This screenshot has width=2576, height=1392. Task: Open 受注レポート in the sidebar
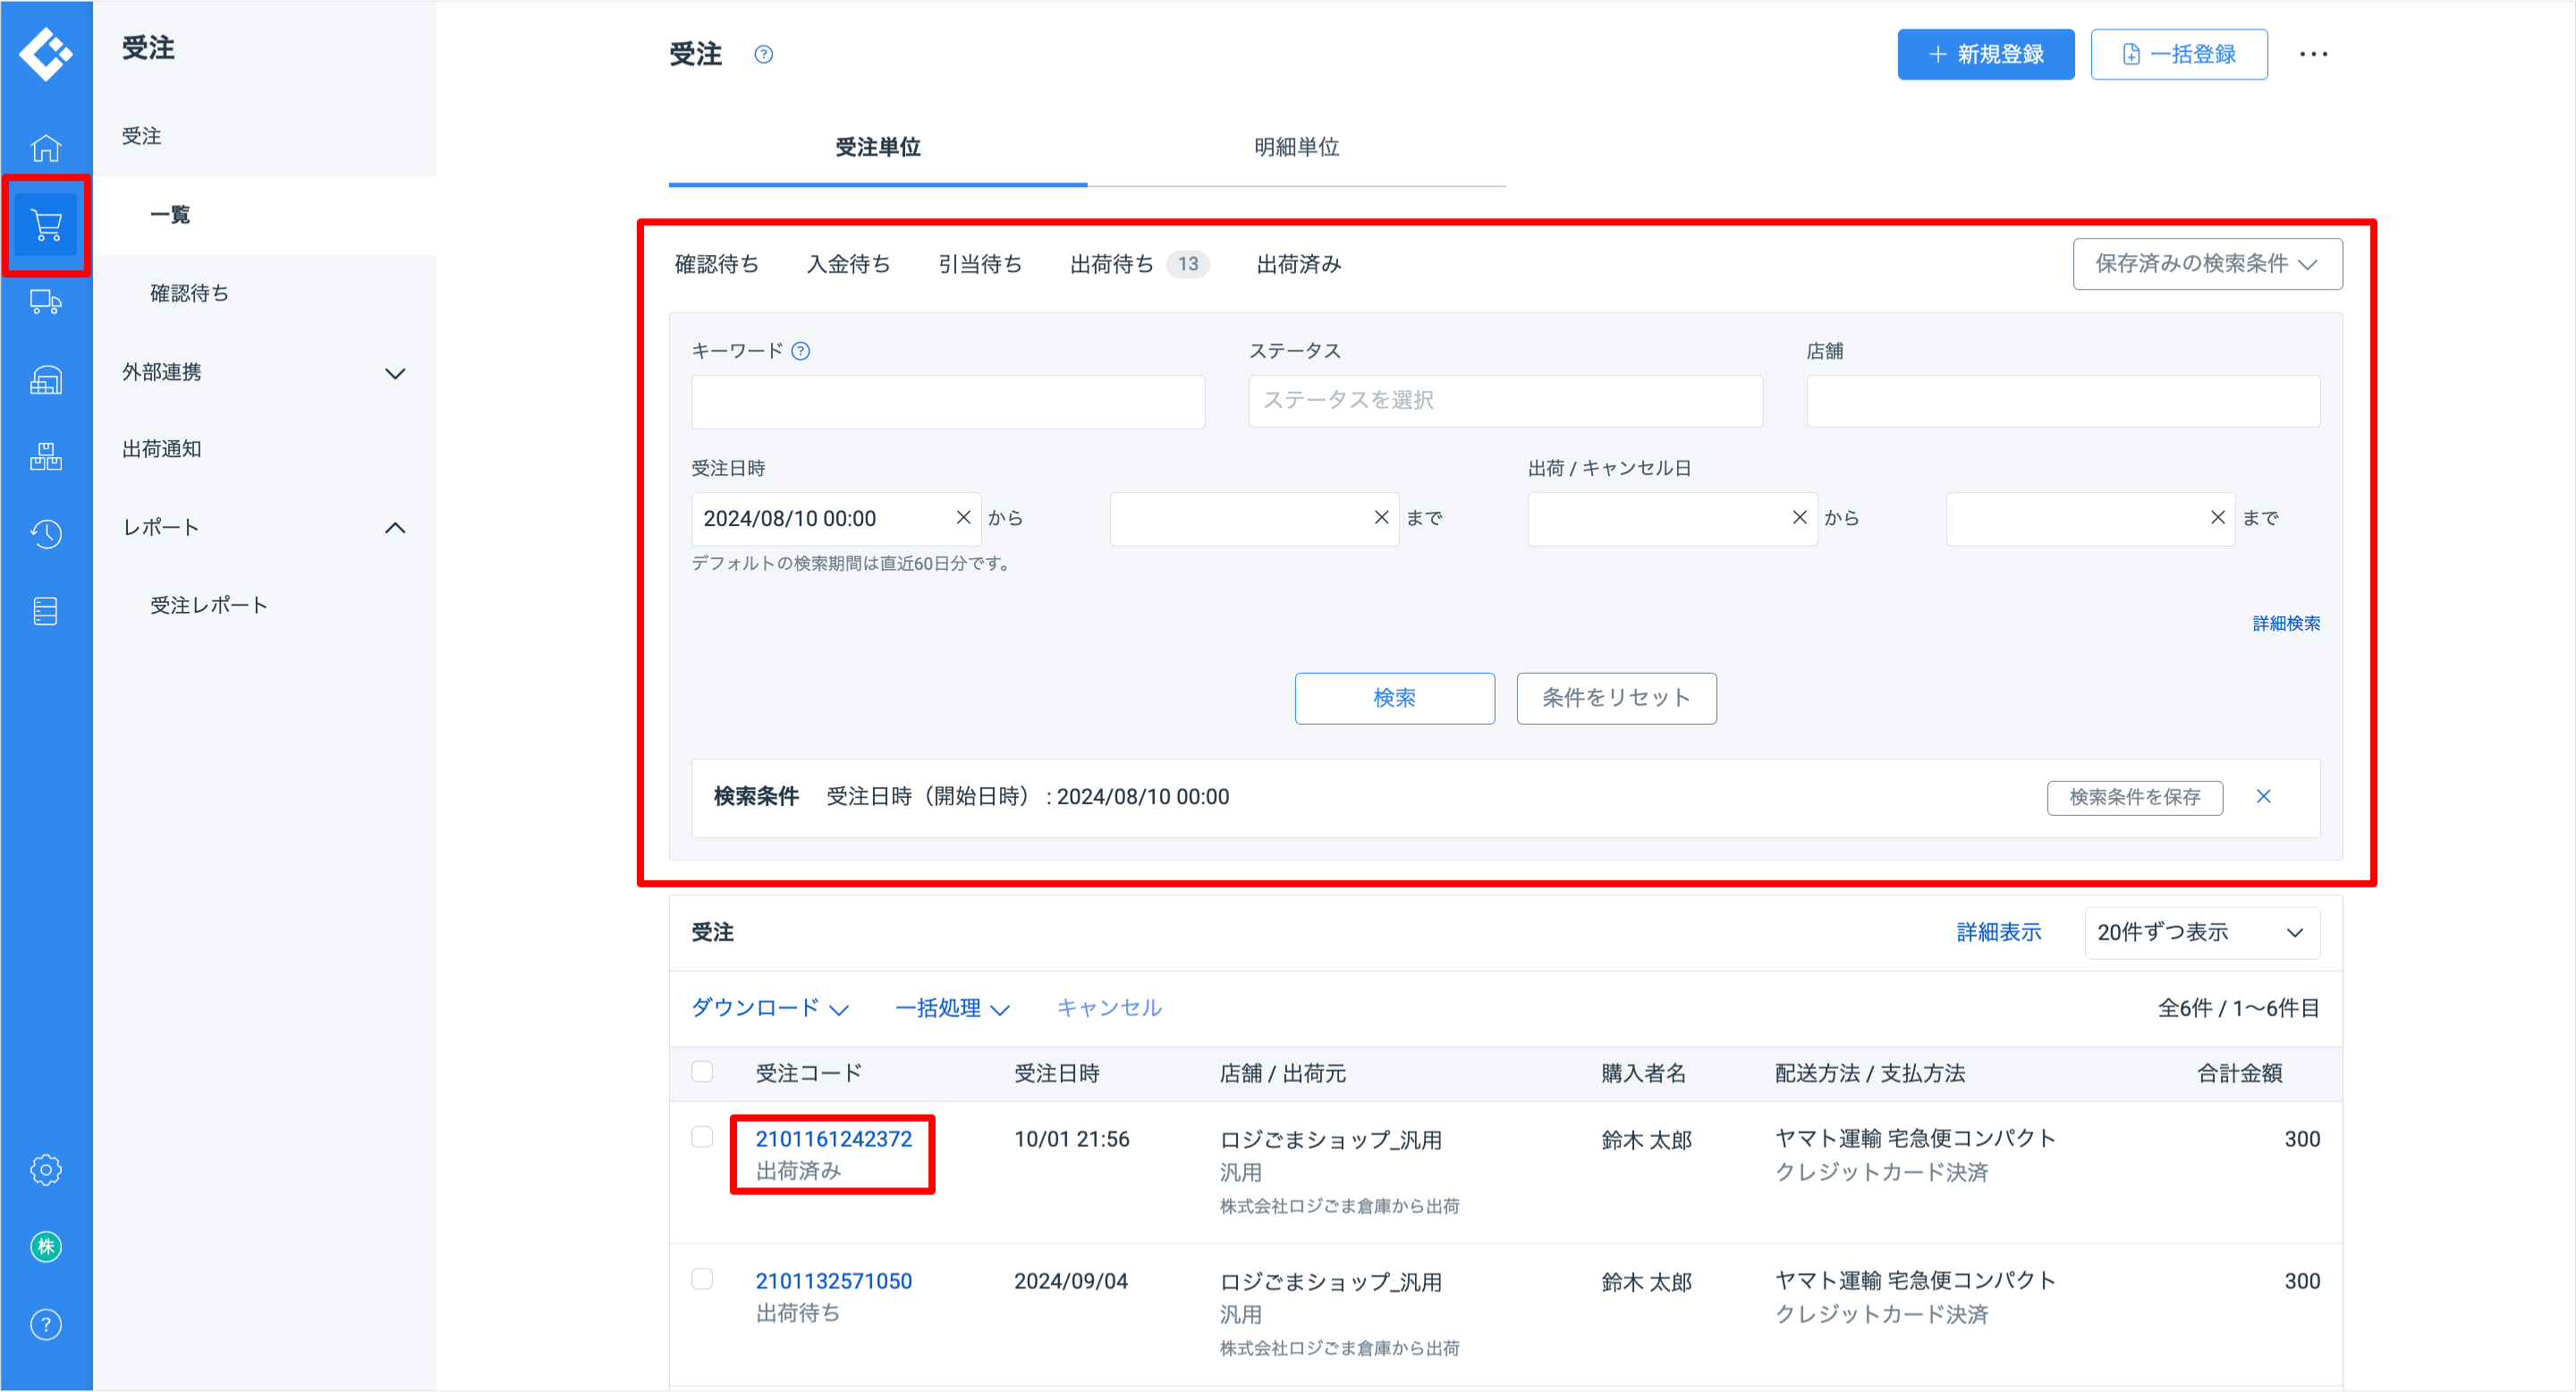[264, 606]
